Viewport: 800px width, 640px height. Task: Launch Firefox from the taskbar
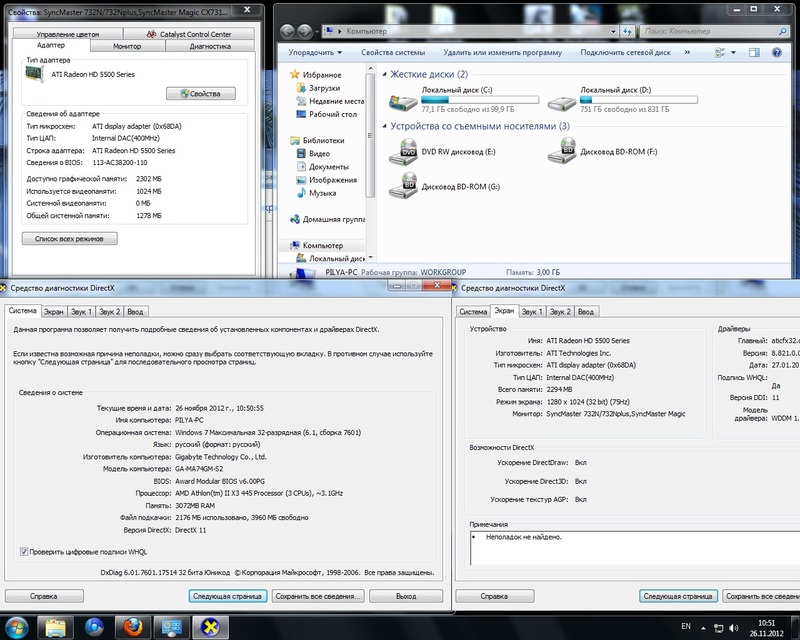pyautogui.click(x=133, y=626)
